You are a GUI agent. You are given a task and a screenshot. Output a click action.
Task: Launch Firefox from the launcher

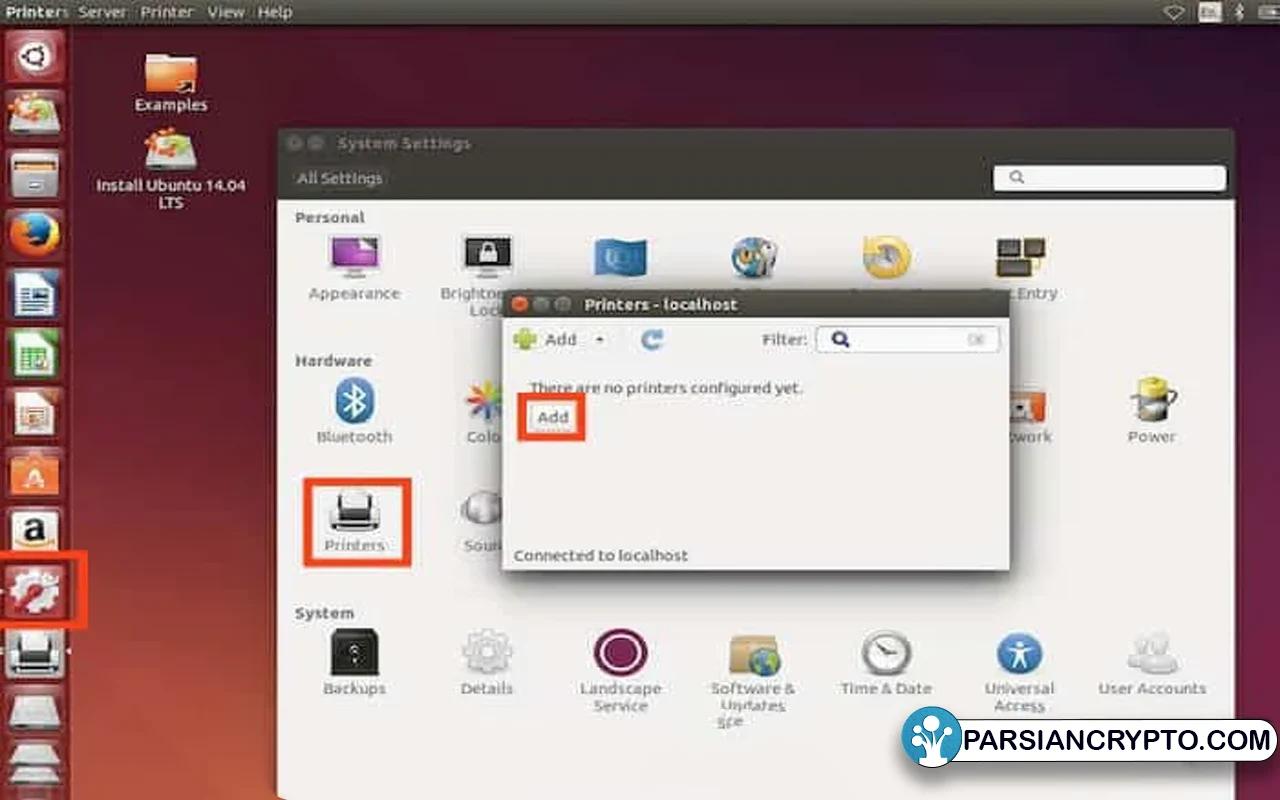[x=36, y=236]
